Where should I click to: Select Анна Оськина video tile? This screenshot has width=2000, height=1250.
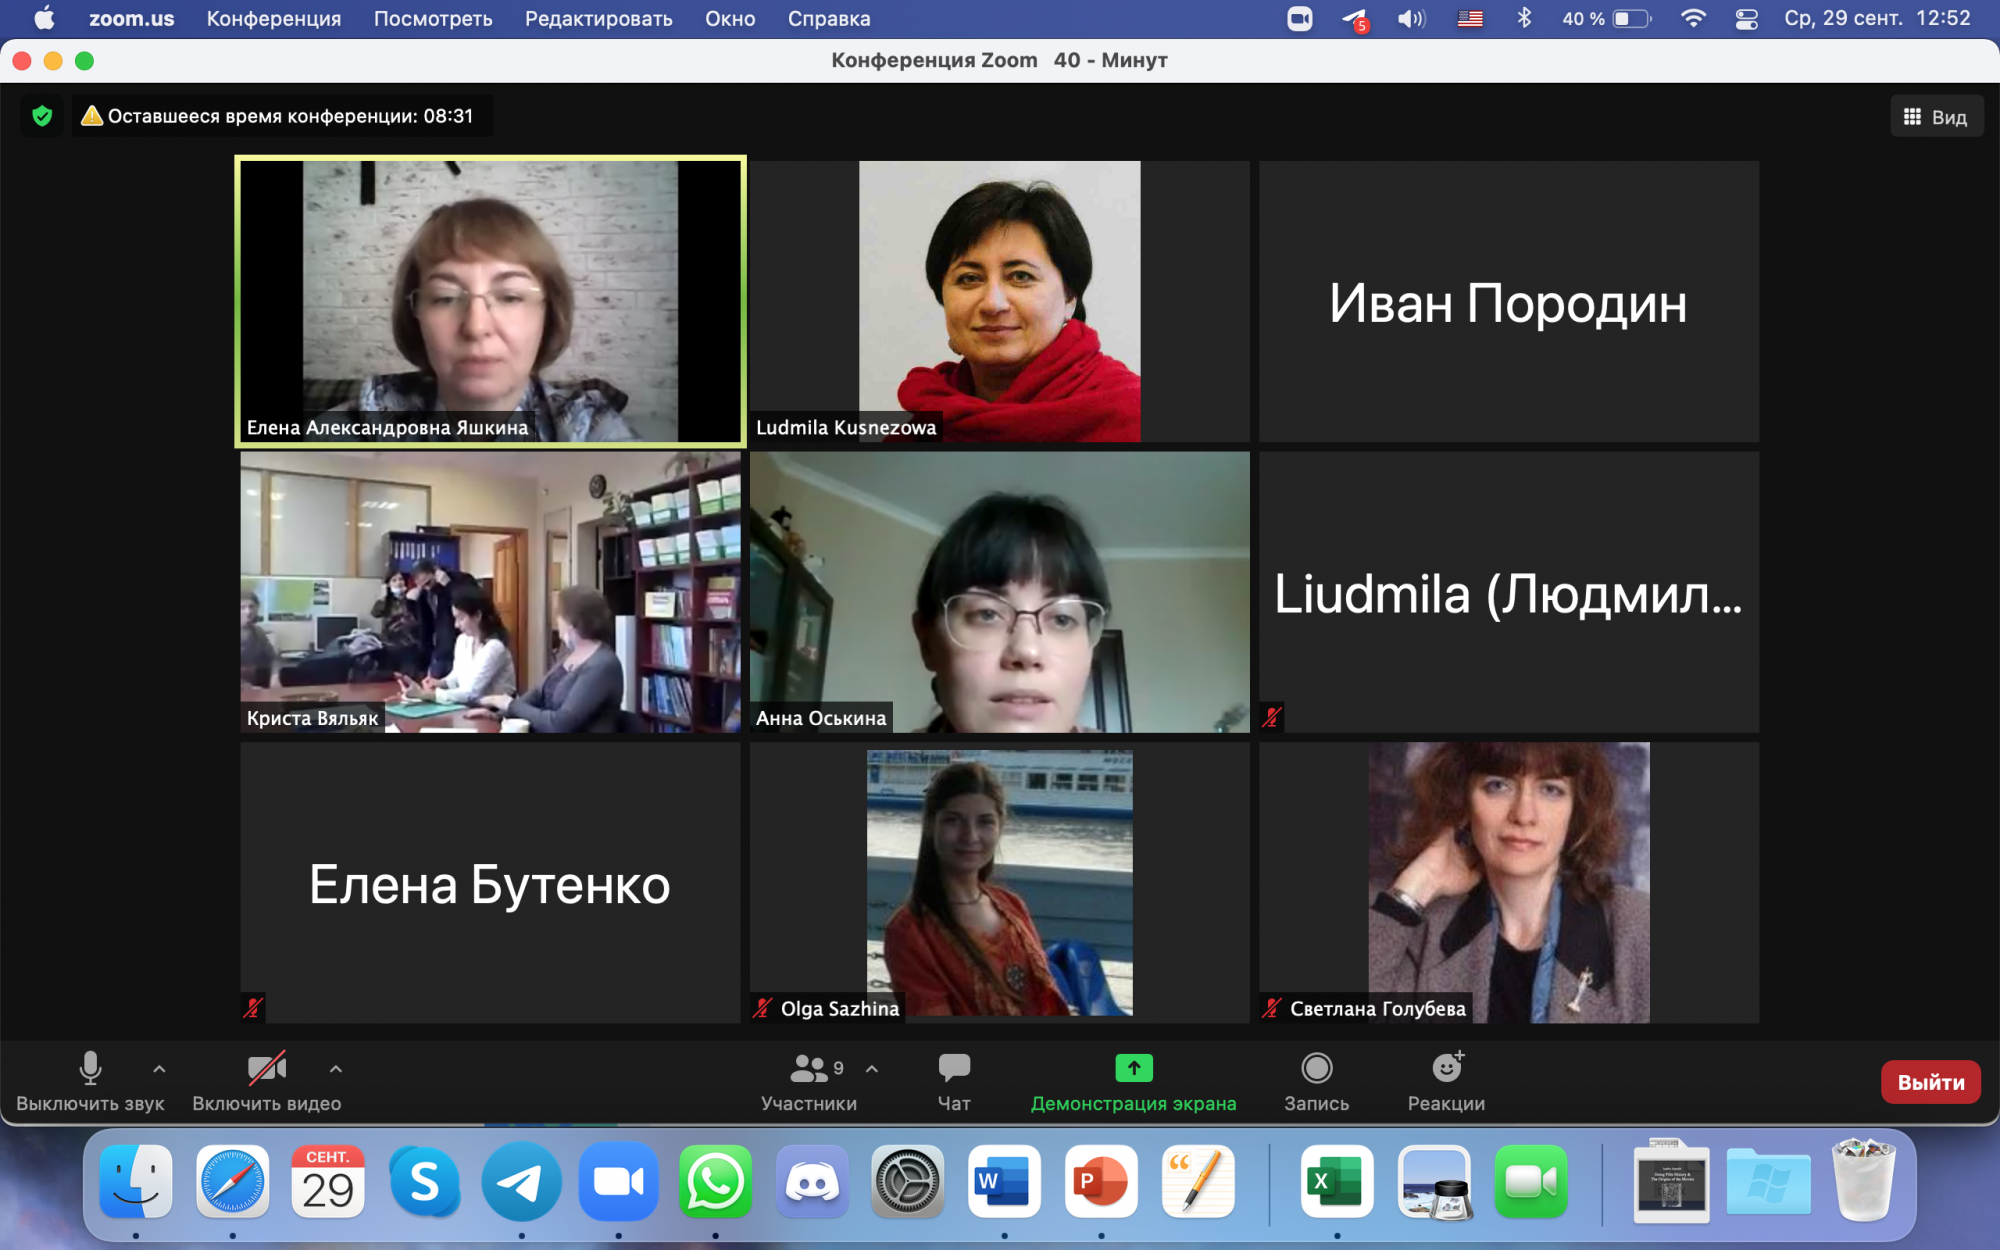pos(999,592)
